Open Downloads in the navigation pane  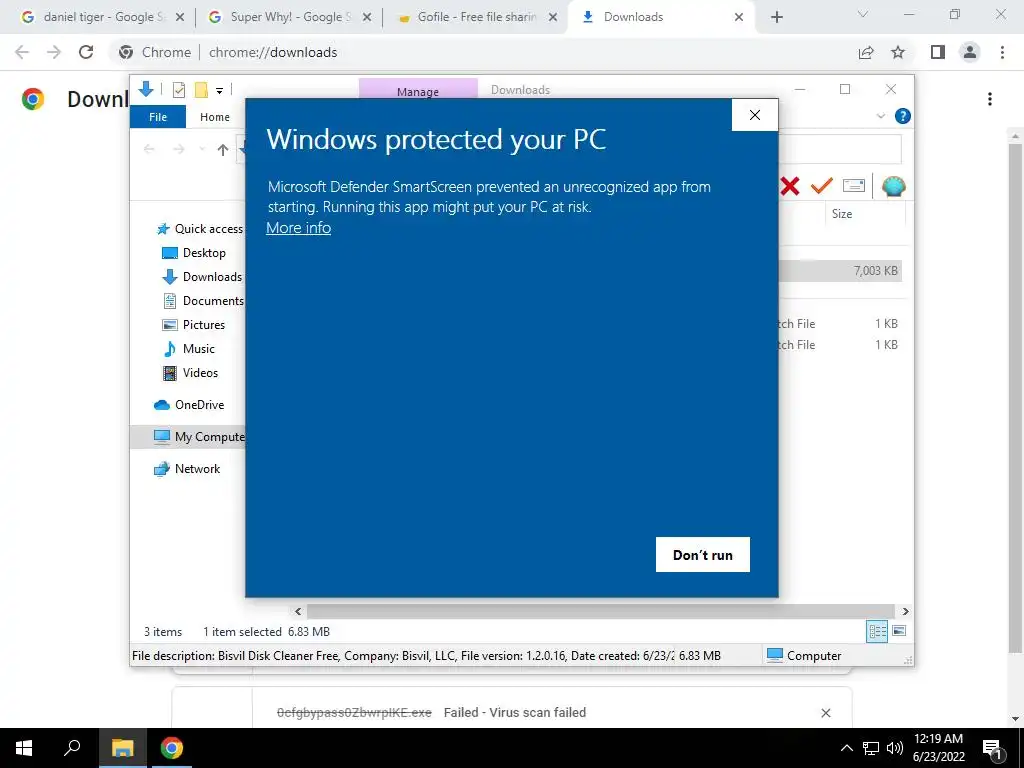point(202,277)
